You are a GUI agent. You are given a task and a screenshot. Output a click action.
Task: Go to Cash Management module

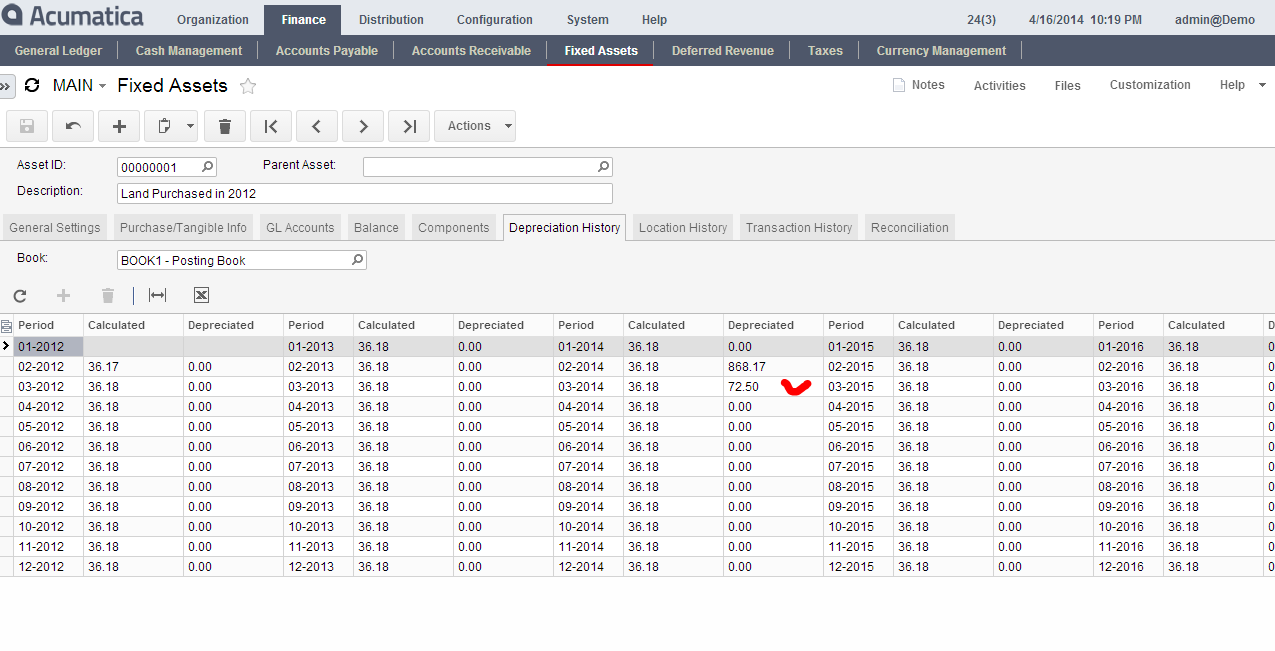pyautogui.click(x=189, y=51)
